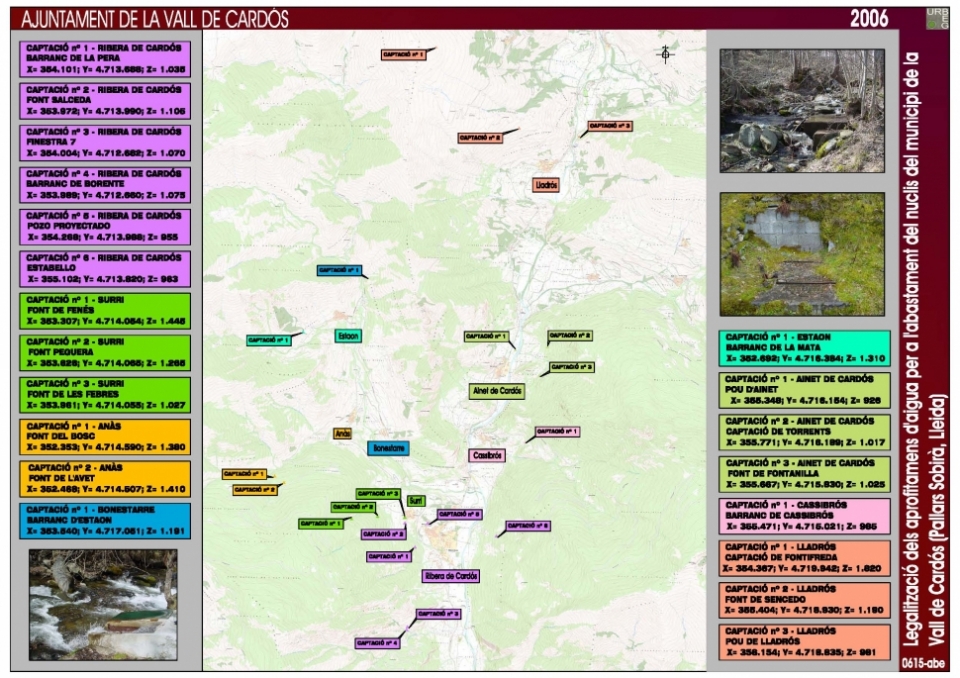This screenshot has width=960, height=678.
Task: Click the green Surri map label
Action: 416,500
